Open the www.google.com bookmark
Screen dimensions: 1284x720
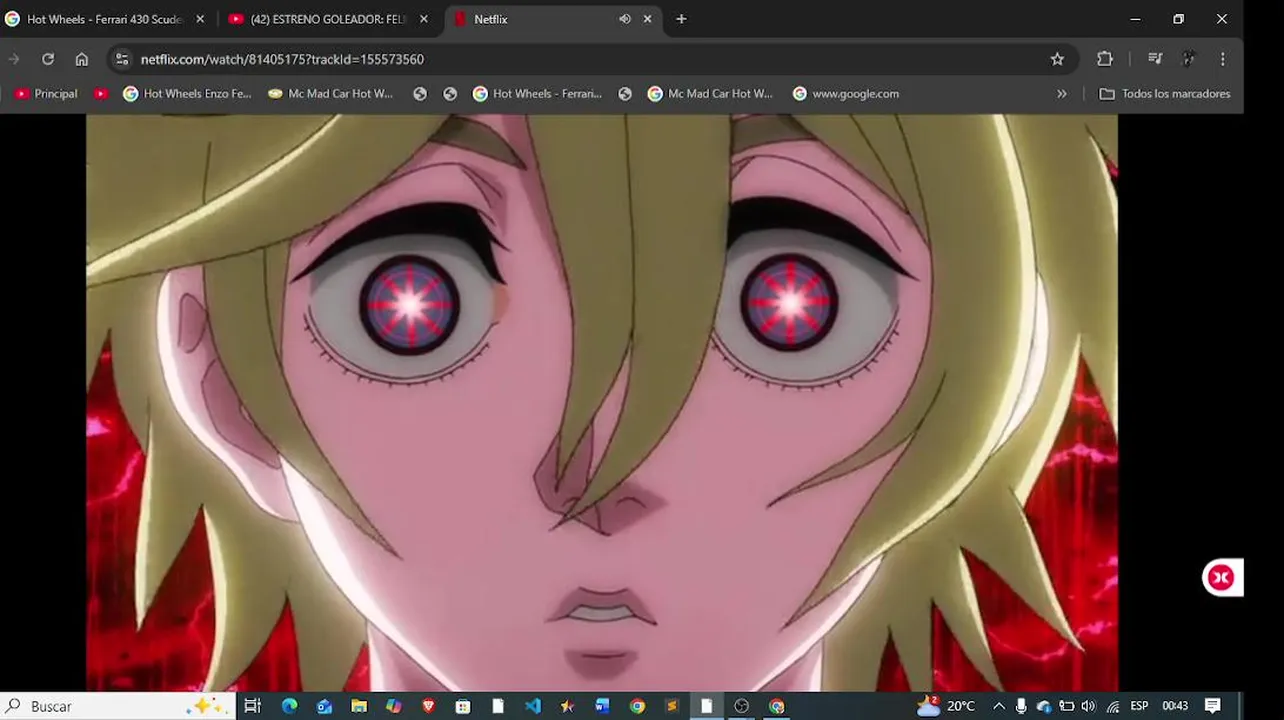click(846, 93)
